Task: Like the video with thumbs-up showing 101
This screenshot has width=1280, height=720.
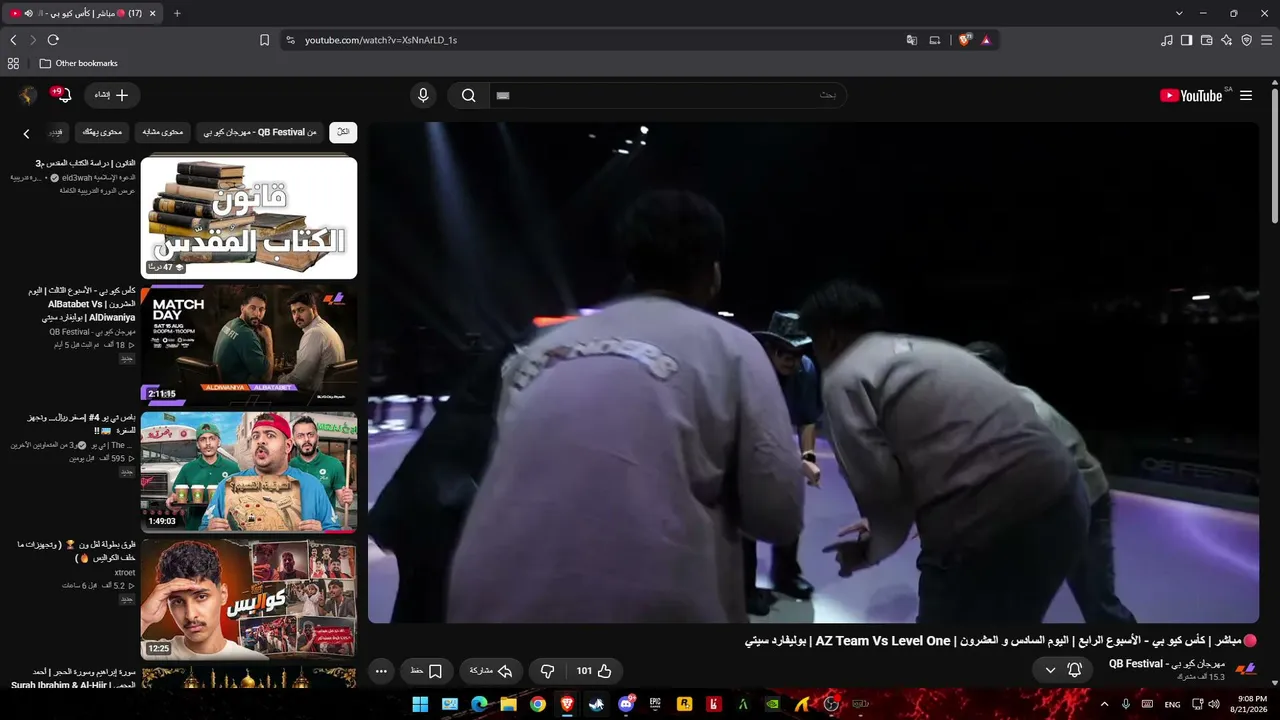Action: click(x=594, y=671)
